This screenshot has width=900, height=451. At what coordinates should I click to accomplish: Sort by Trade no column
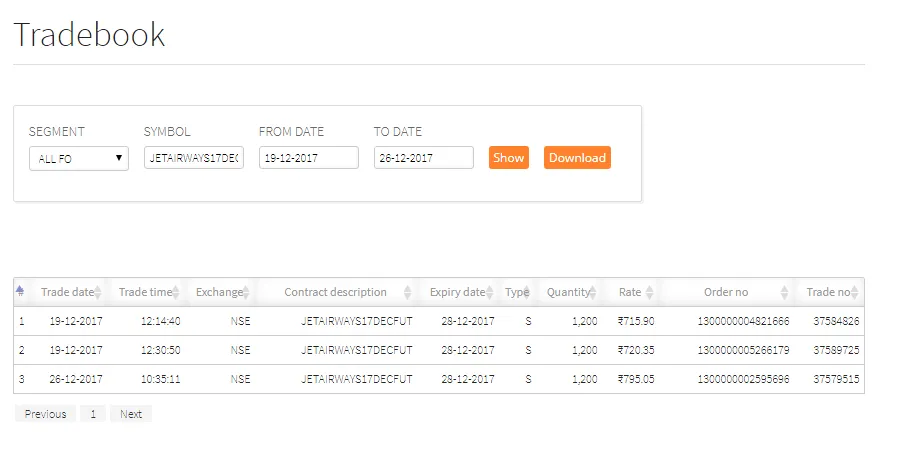click(828, 292)
